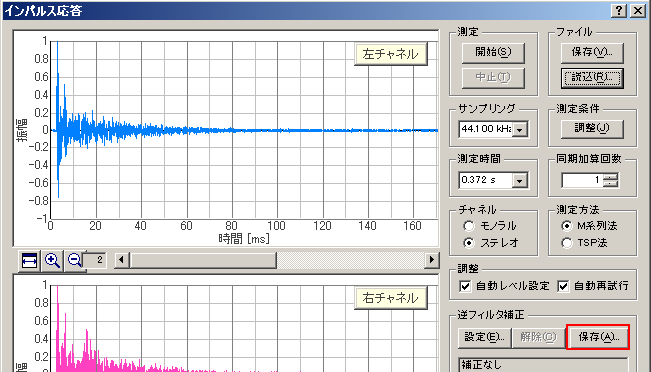Expand the 測定時間 0.372 s dropdown

(x=519, y=181)
